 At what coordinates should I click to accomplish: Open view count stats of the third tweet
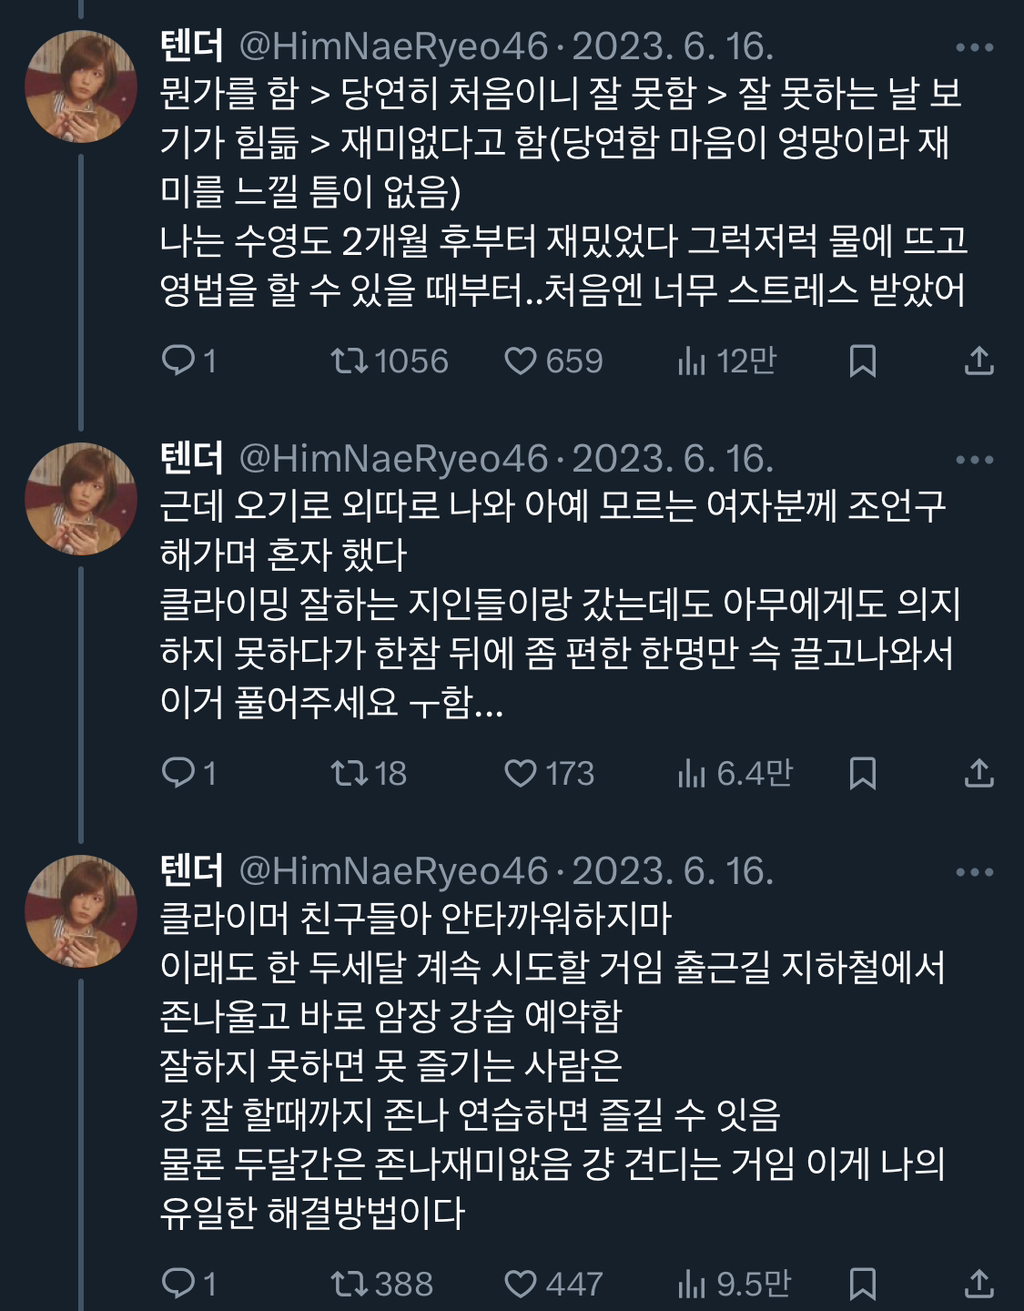692,1281
